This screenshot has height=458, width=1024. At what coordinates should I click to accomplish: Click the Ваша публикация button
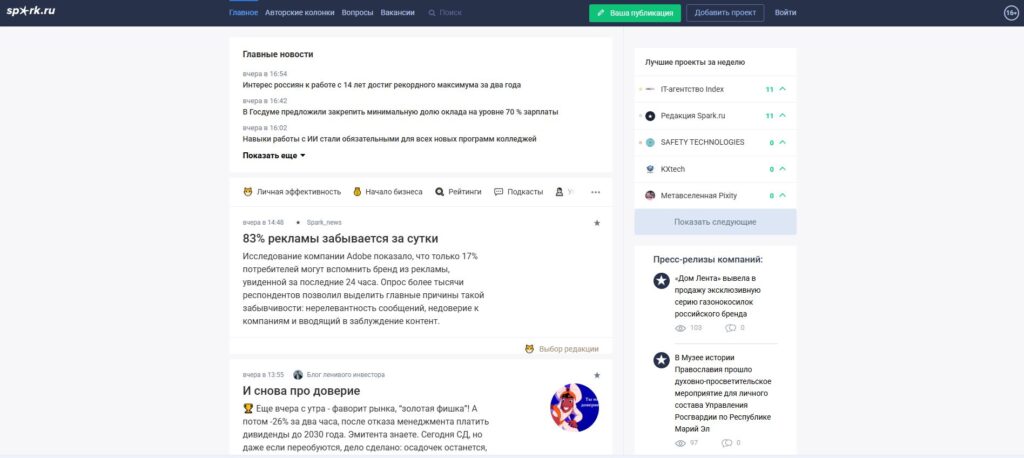[x=635, y=13]
